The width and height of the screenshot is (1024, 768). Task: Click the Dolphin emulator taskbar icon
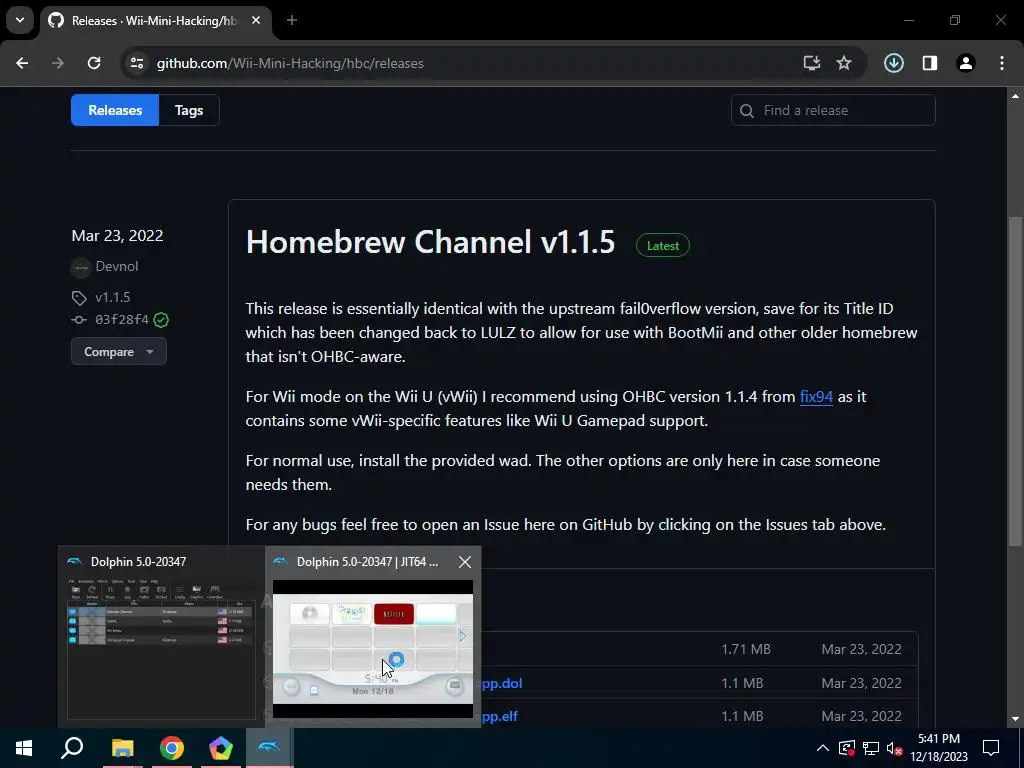pos(269,748)
